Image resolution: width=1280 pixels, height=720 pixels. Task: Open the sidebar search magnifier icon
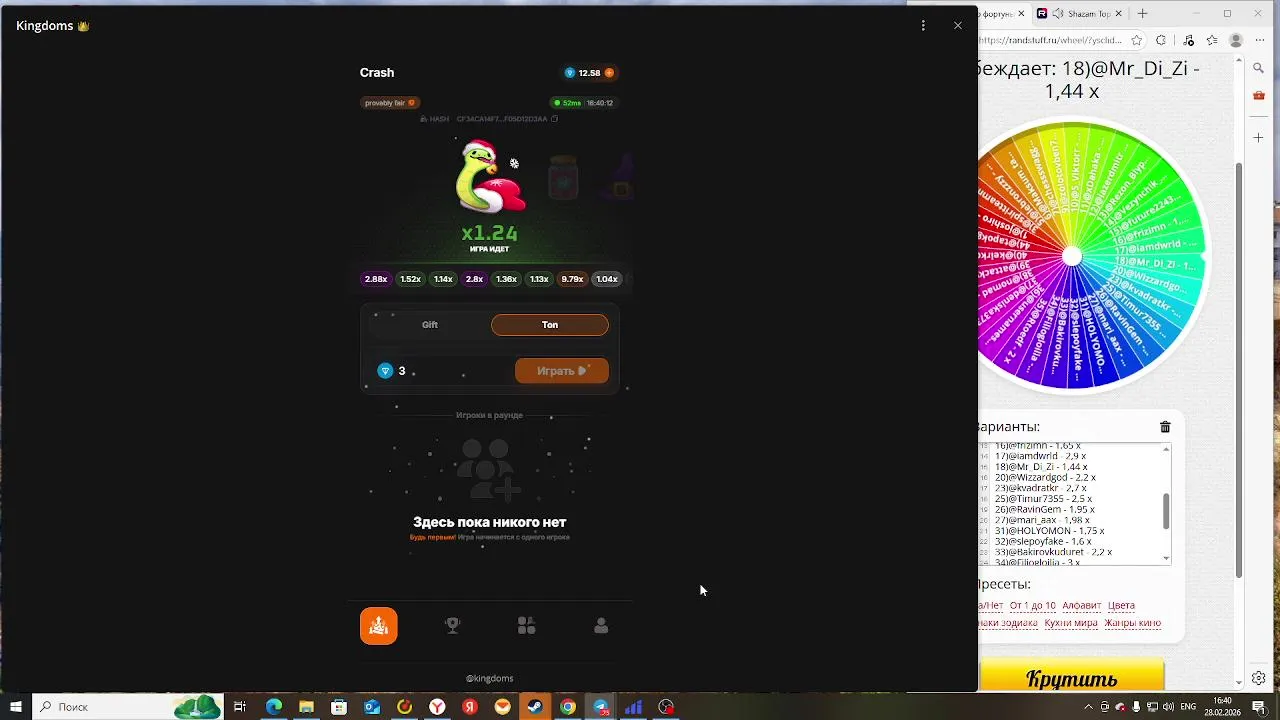(1259, 68)
